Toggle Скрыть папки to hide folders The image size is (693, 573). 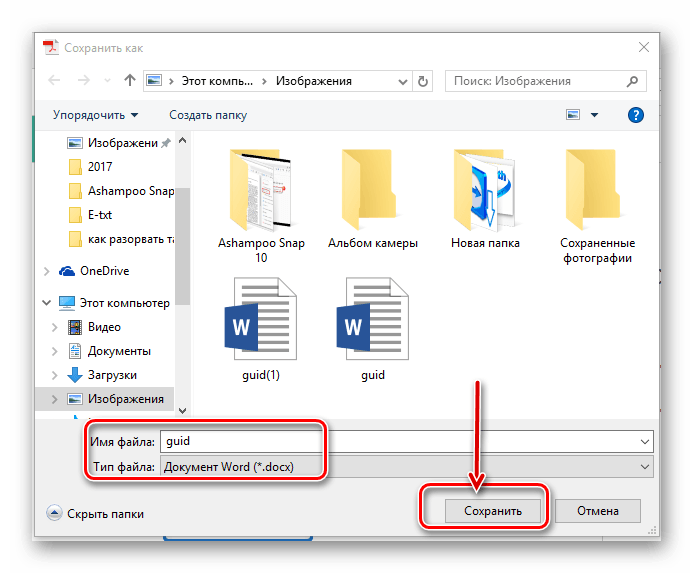(95, 514)
